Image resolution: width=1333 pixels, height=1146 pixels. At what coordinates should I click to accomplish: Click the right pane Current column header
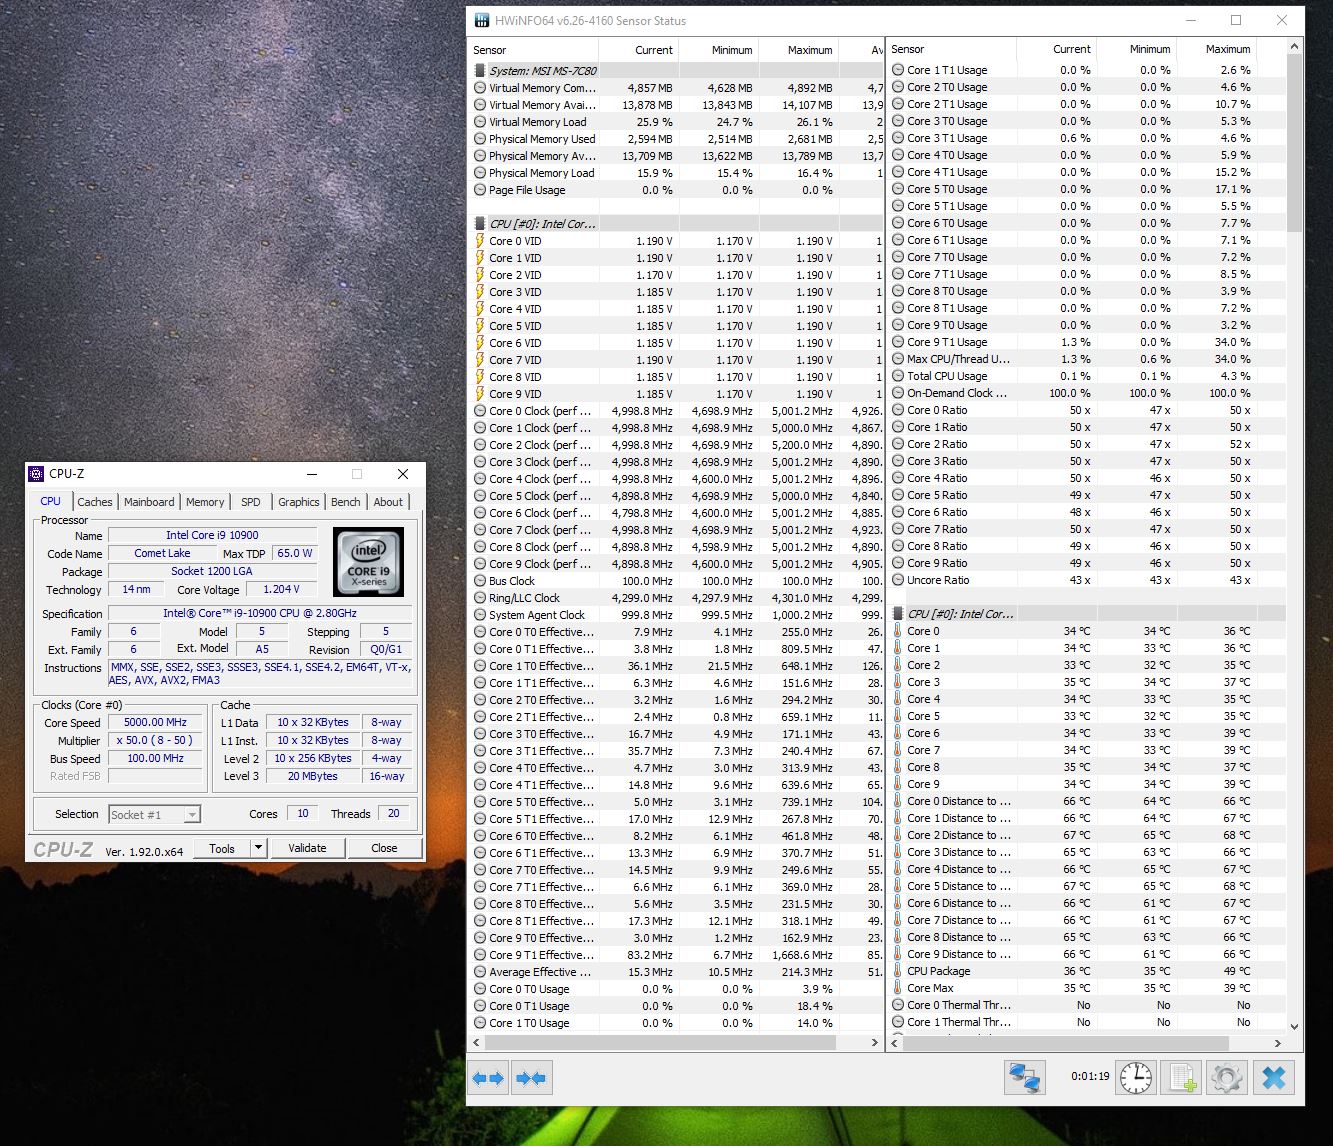(1057, 49)
